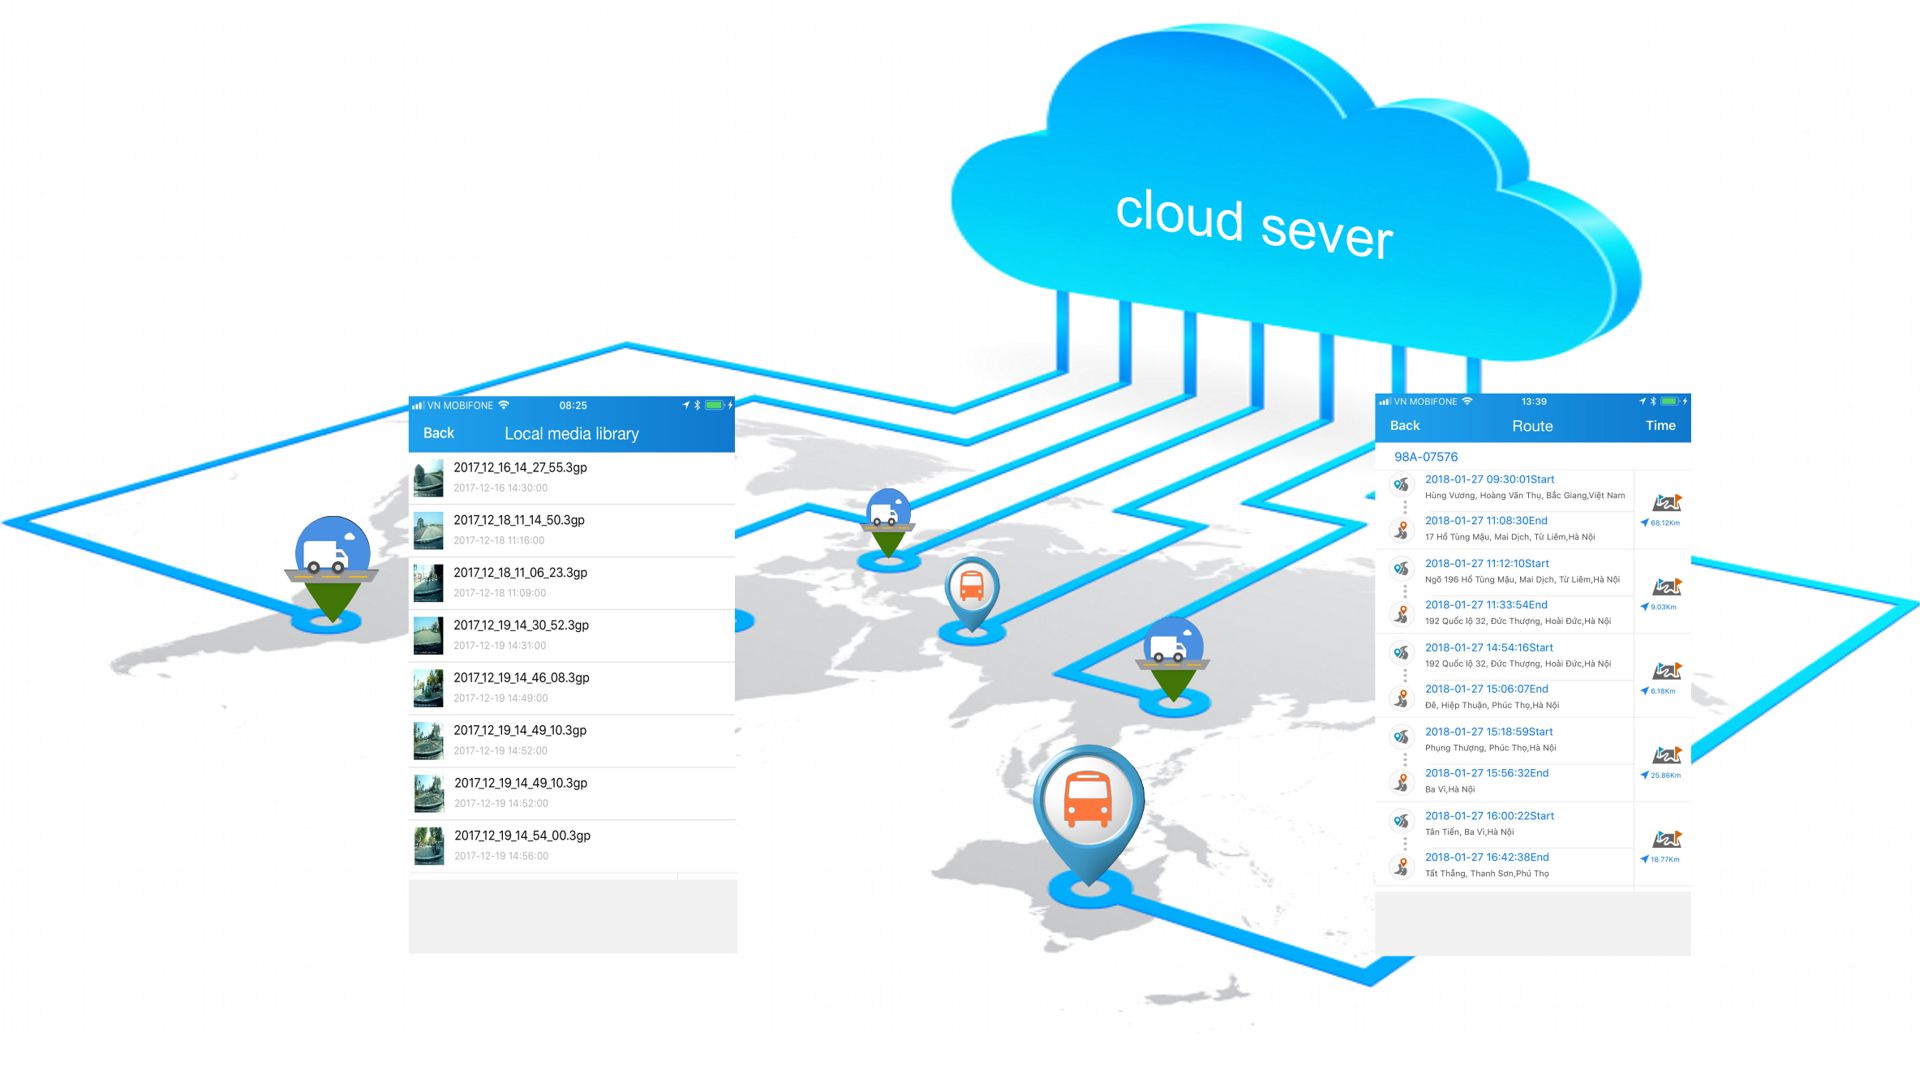Select 2017_12_19_14_54_00.3gp thumbnail
This screenshot has width=1920, height=1080.
(429, 846)
